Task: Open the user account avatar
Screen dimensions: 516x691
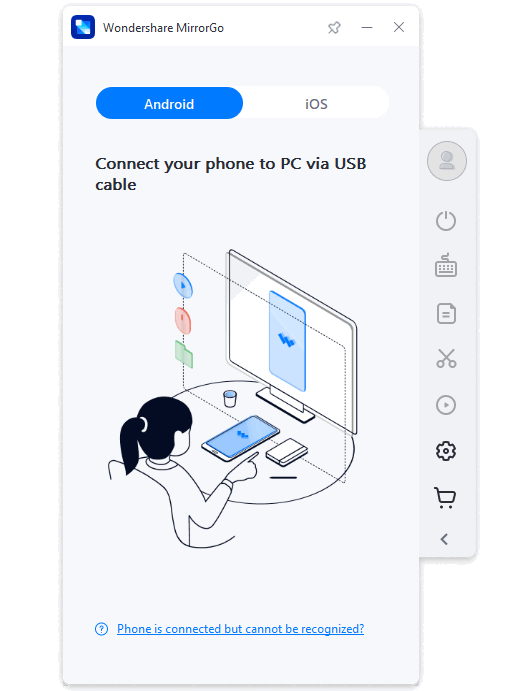Action: coord(447,161)
